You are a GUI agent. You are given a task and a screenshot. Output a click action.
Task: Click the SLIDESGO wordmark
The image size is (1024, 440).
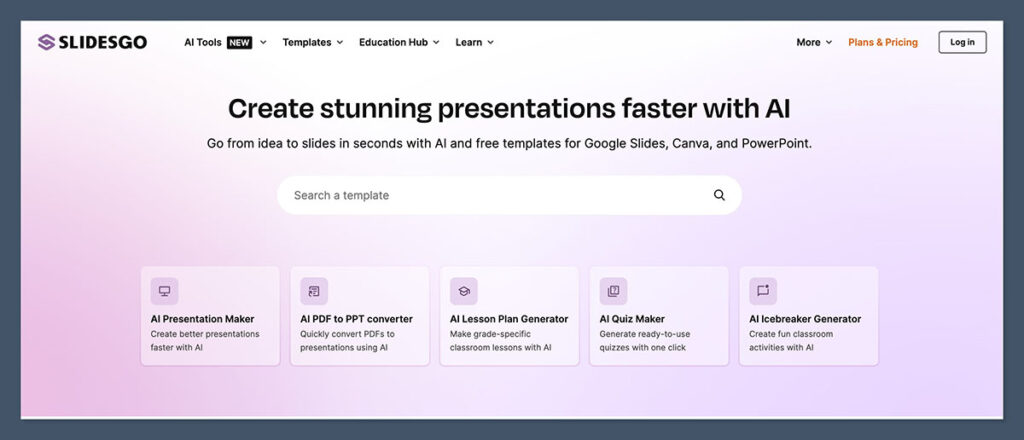[x=103, y=42]
